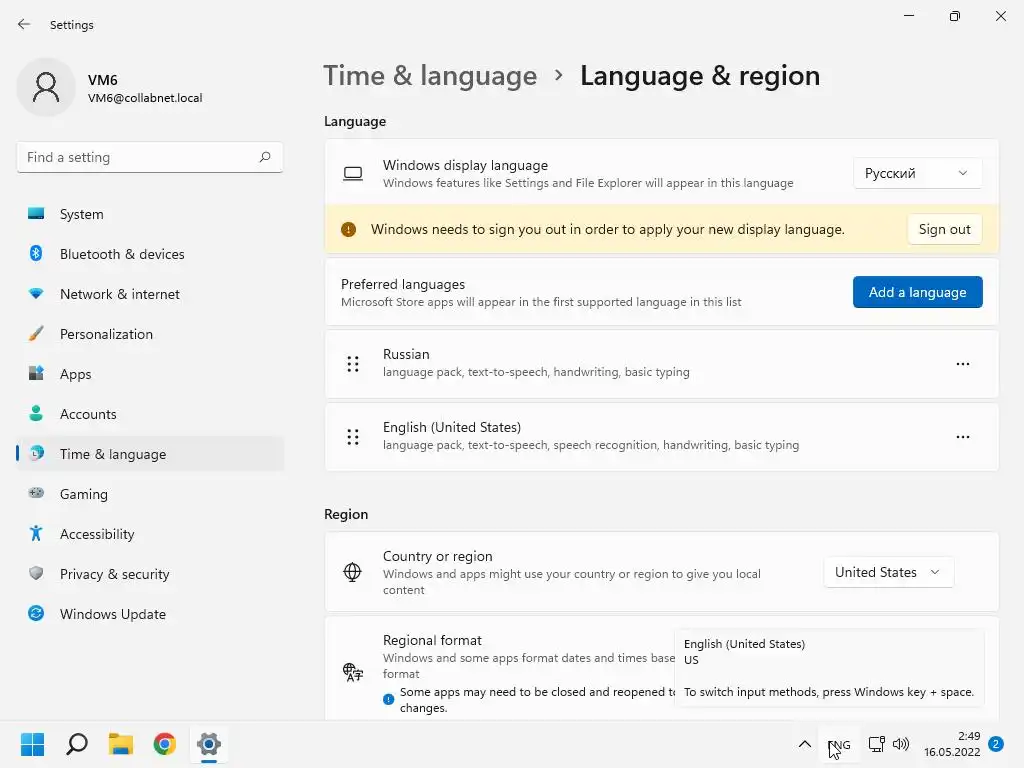This screenshot has height=768, width=1024.
Task: Click the warning icon in sign-out banner
Action: coord(348,229)
